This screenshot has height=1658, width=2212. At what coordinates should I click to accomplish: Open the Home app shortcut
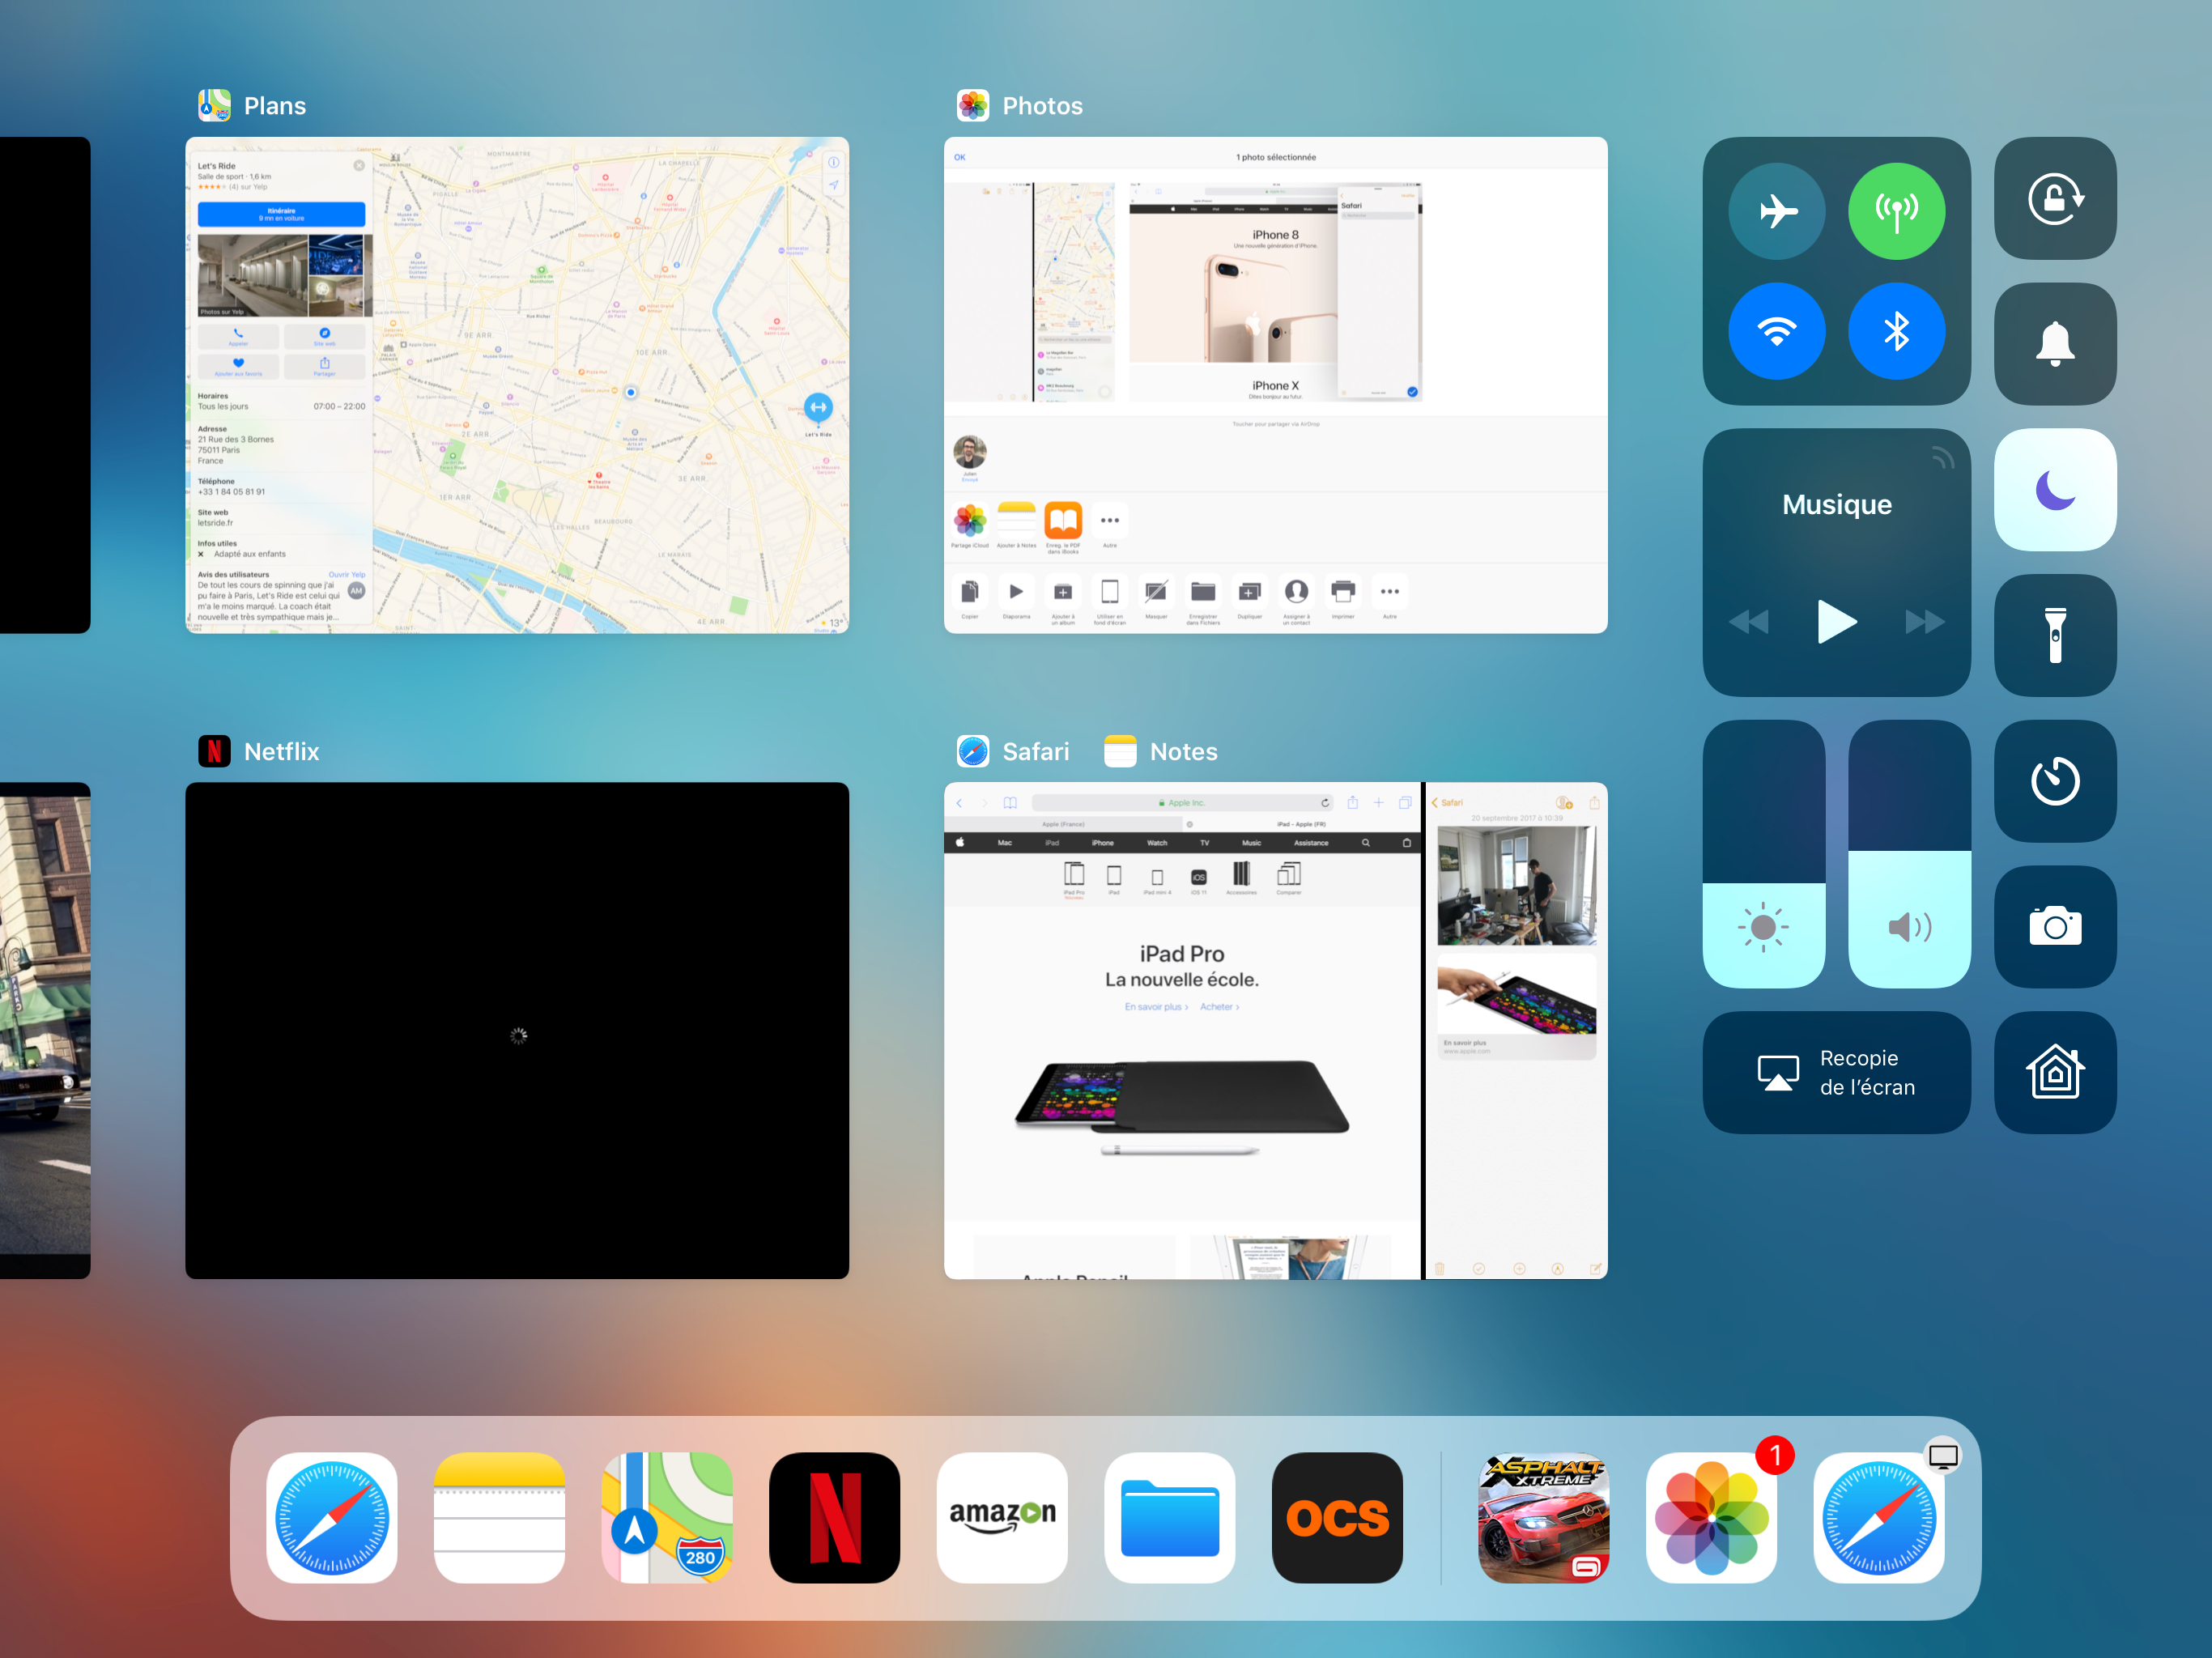pos(2054,1072)
